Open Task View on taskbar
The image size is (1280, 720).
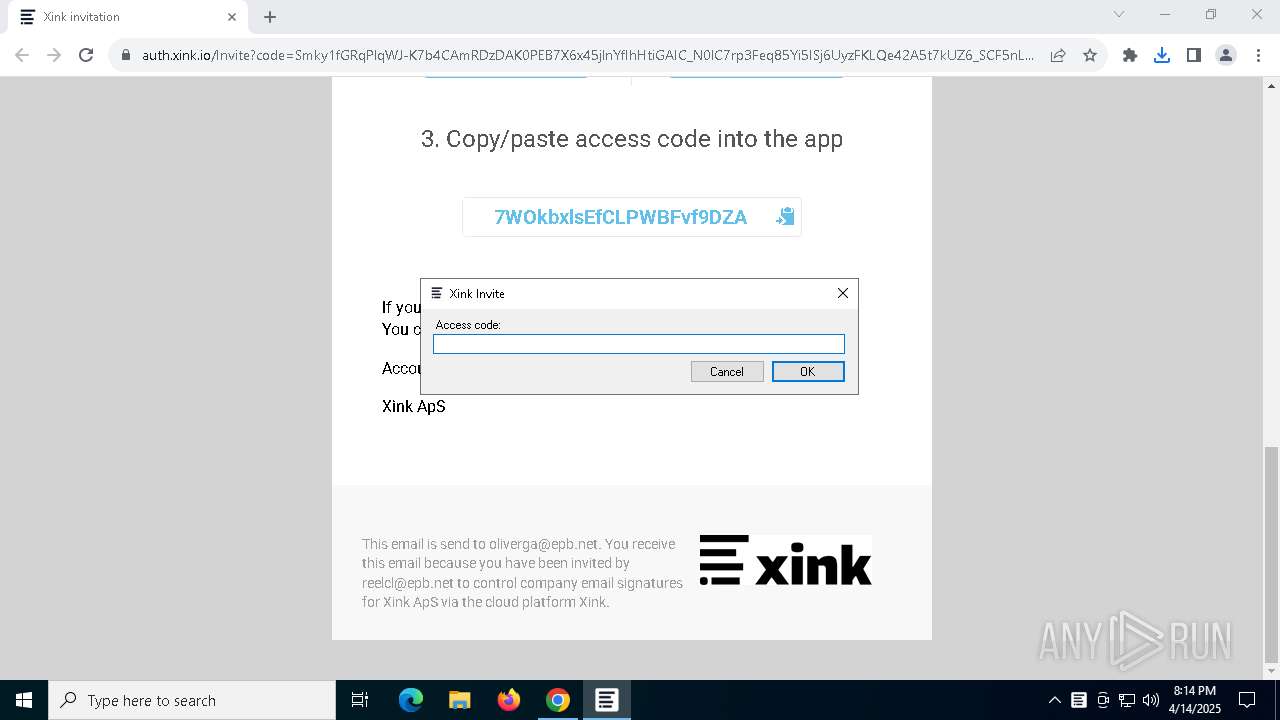pyautogui.click(x=360, y=700)
